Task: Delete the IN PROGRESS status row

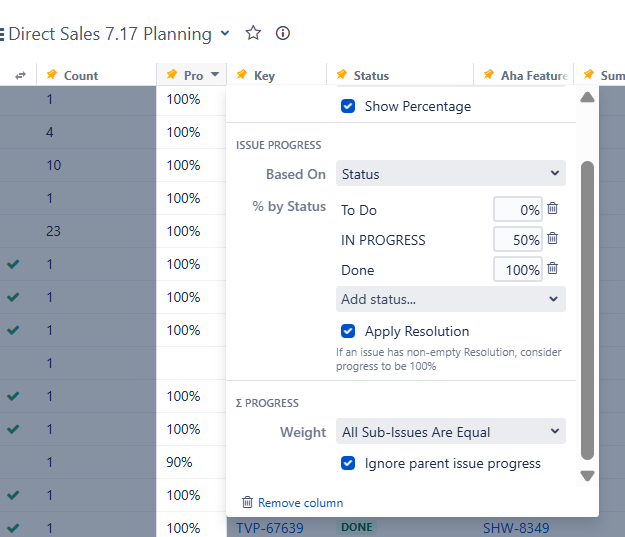Action: [x=552, y=238]
